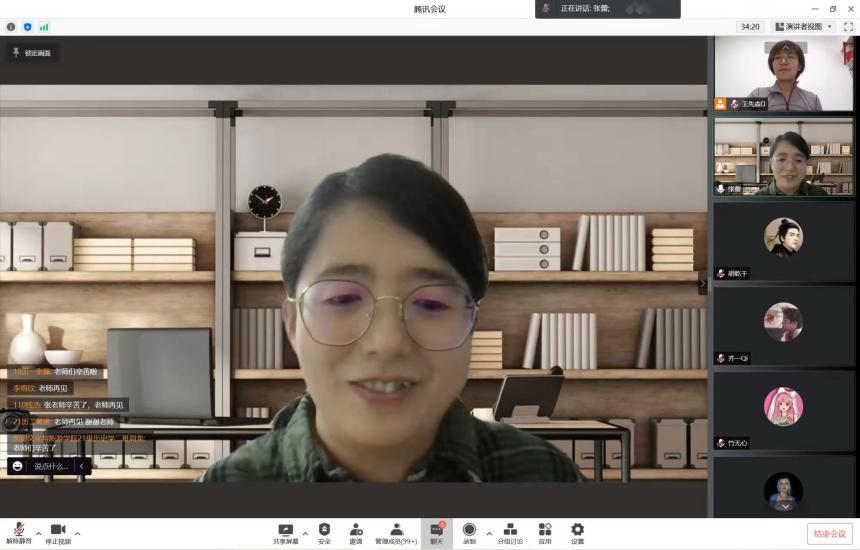This screenshot has height=550, width=860.
Task: Open the Security (安全) shield menu
Action: point(324,533)
